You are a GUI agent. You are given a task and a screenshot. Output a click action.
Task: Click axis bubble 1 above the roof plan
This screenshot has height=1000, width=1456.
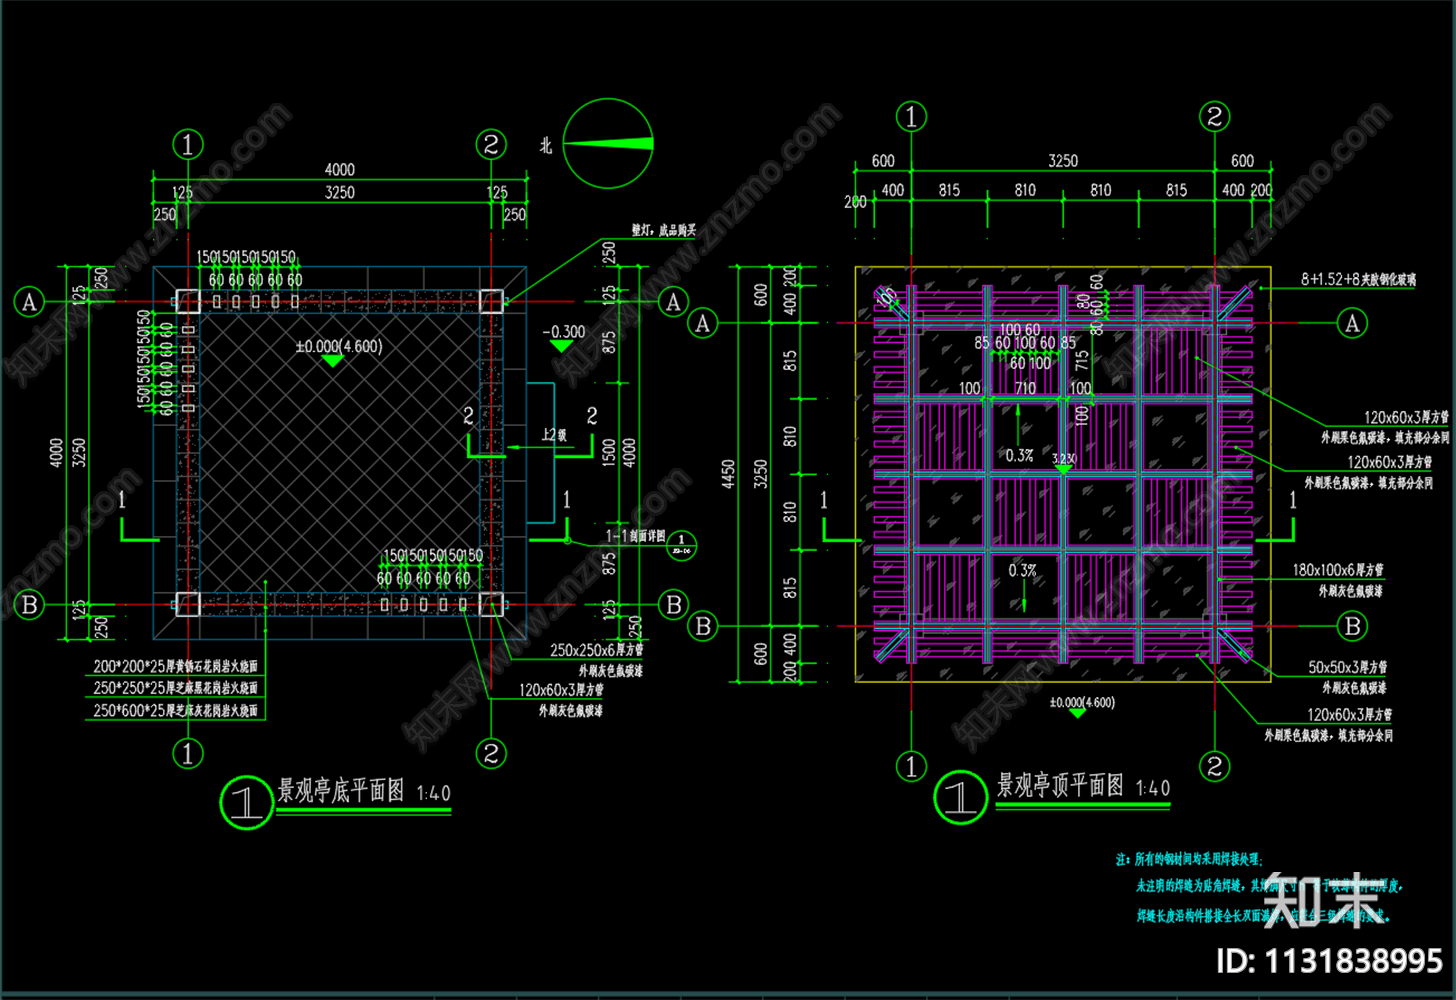910,117
